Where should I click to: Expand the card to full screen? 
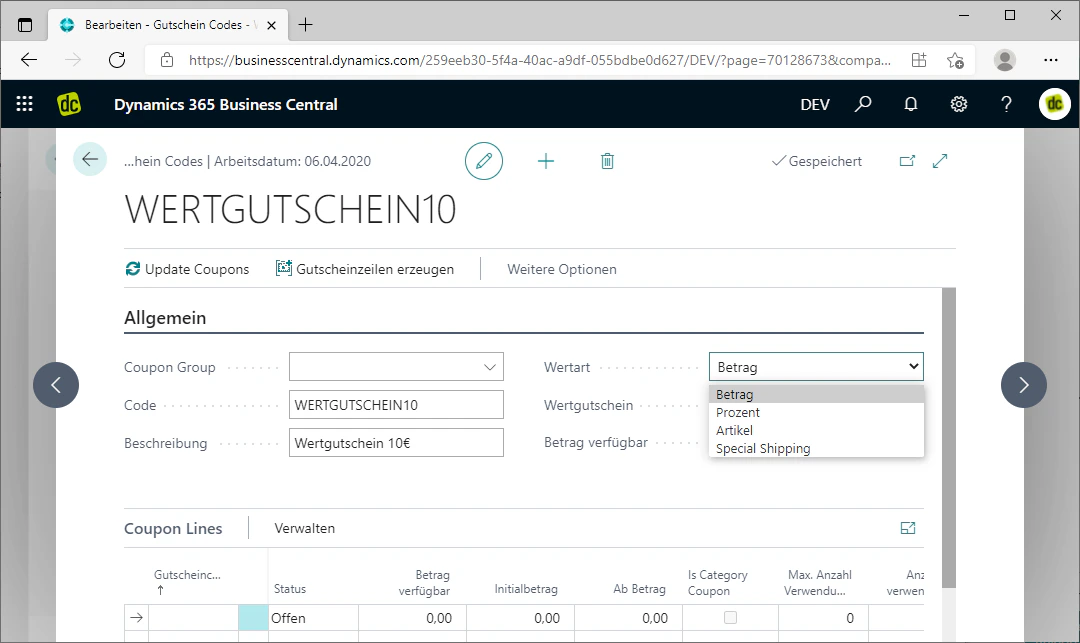tap(940, 160)
